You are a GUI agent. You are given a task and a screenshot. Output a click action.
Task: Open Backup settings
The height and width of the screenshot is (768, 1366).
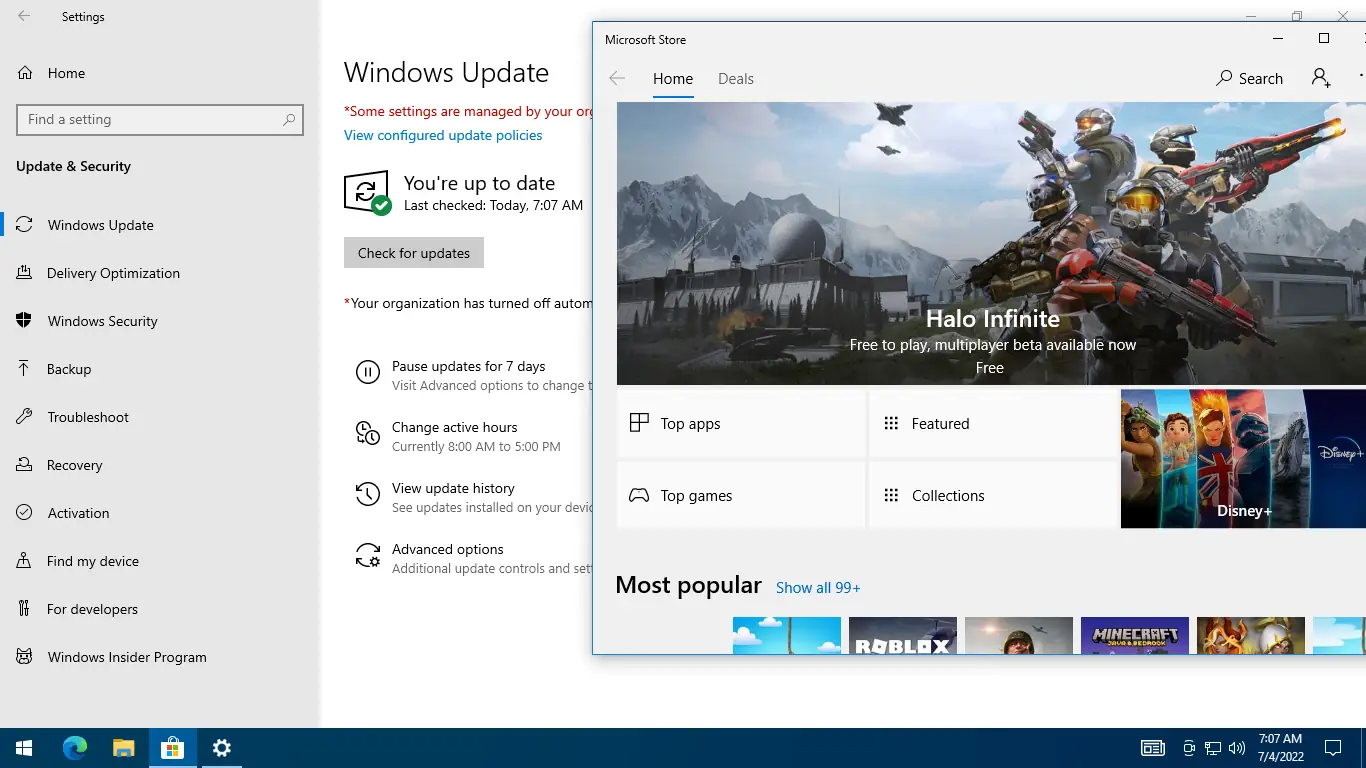click(160, 369)
